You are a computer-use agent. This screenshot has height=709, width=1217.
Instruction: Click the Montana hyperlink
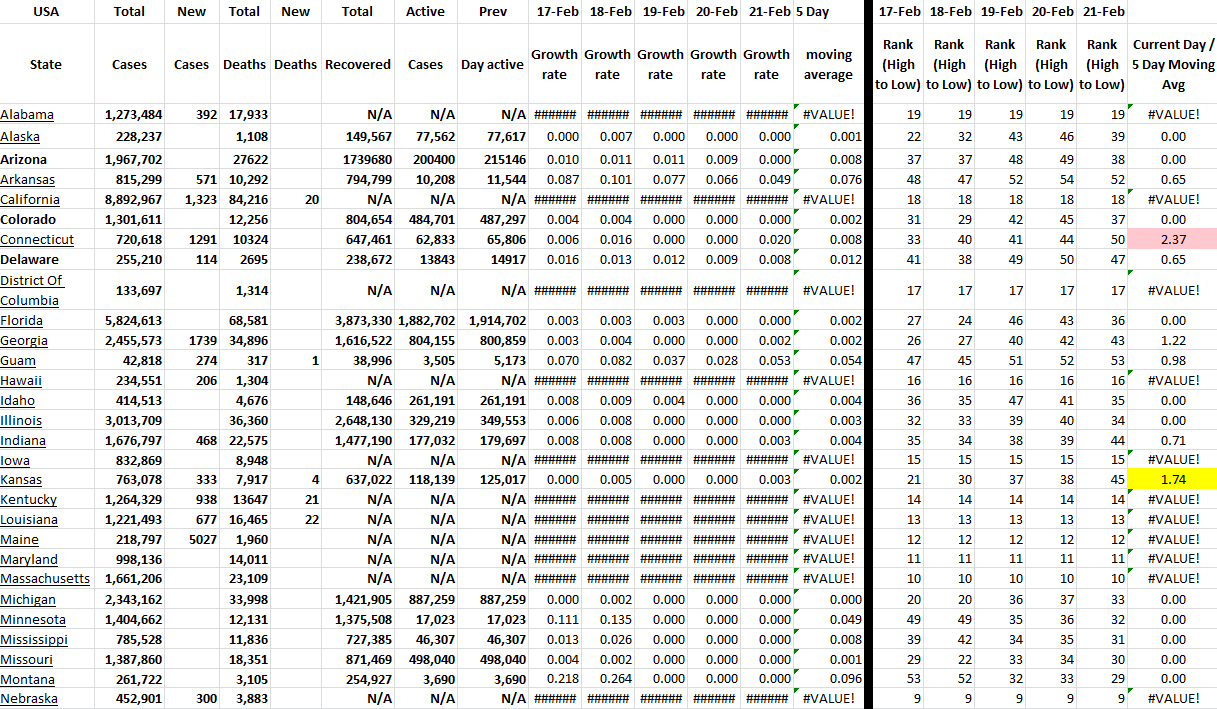coord(28,679)
